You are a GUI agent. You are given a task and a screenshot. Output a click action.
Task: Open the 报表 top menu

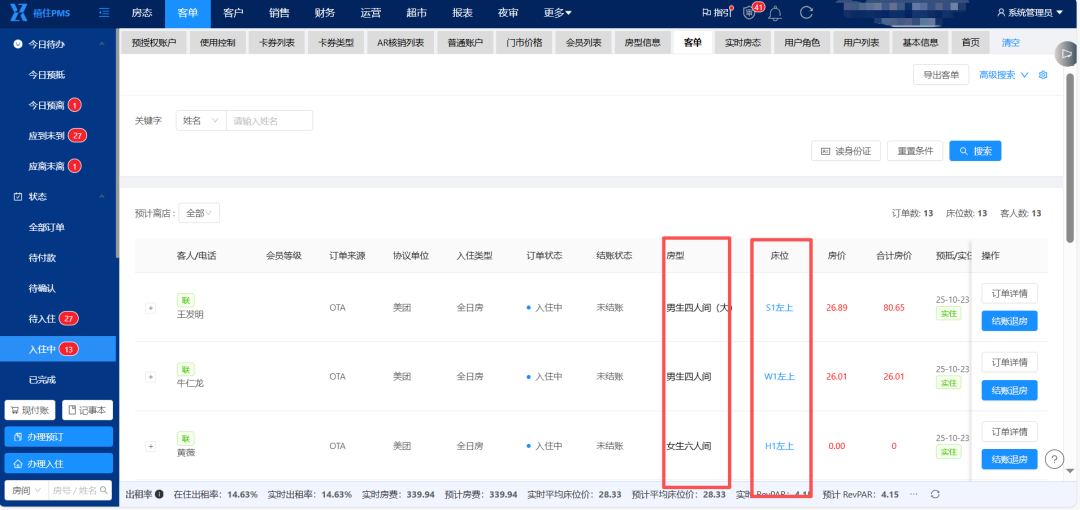[463, 12]
